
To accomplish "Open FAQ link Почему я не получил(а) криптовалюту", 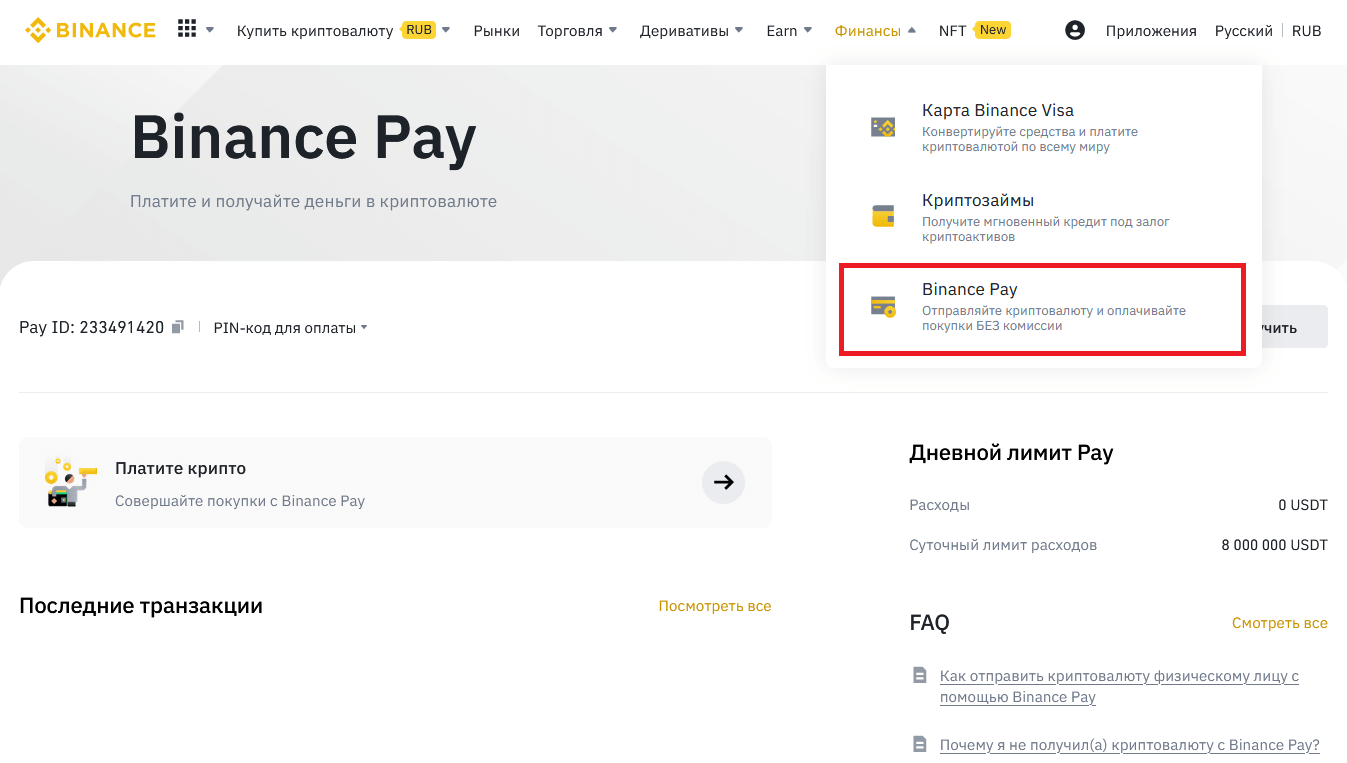I will [1129, 745].
